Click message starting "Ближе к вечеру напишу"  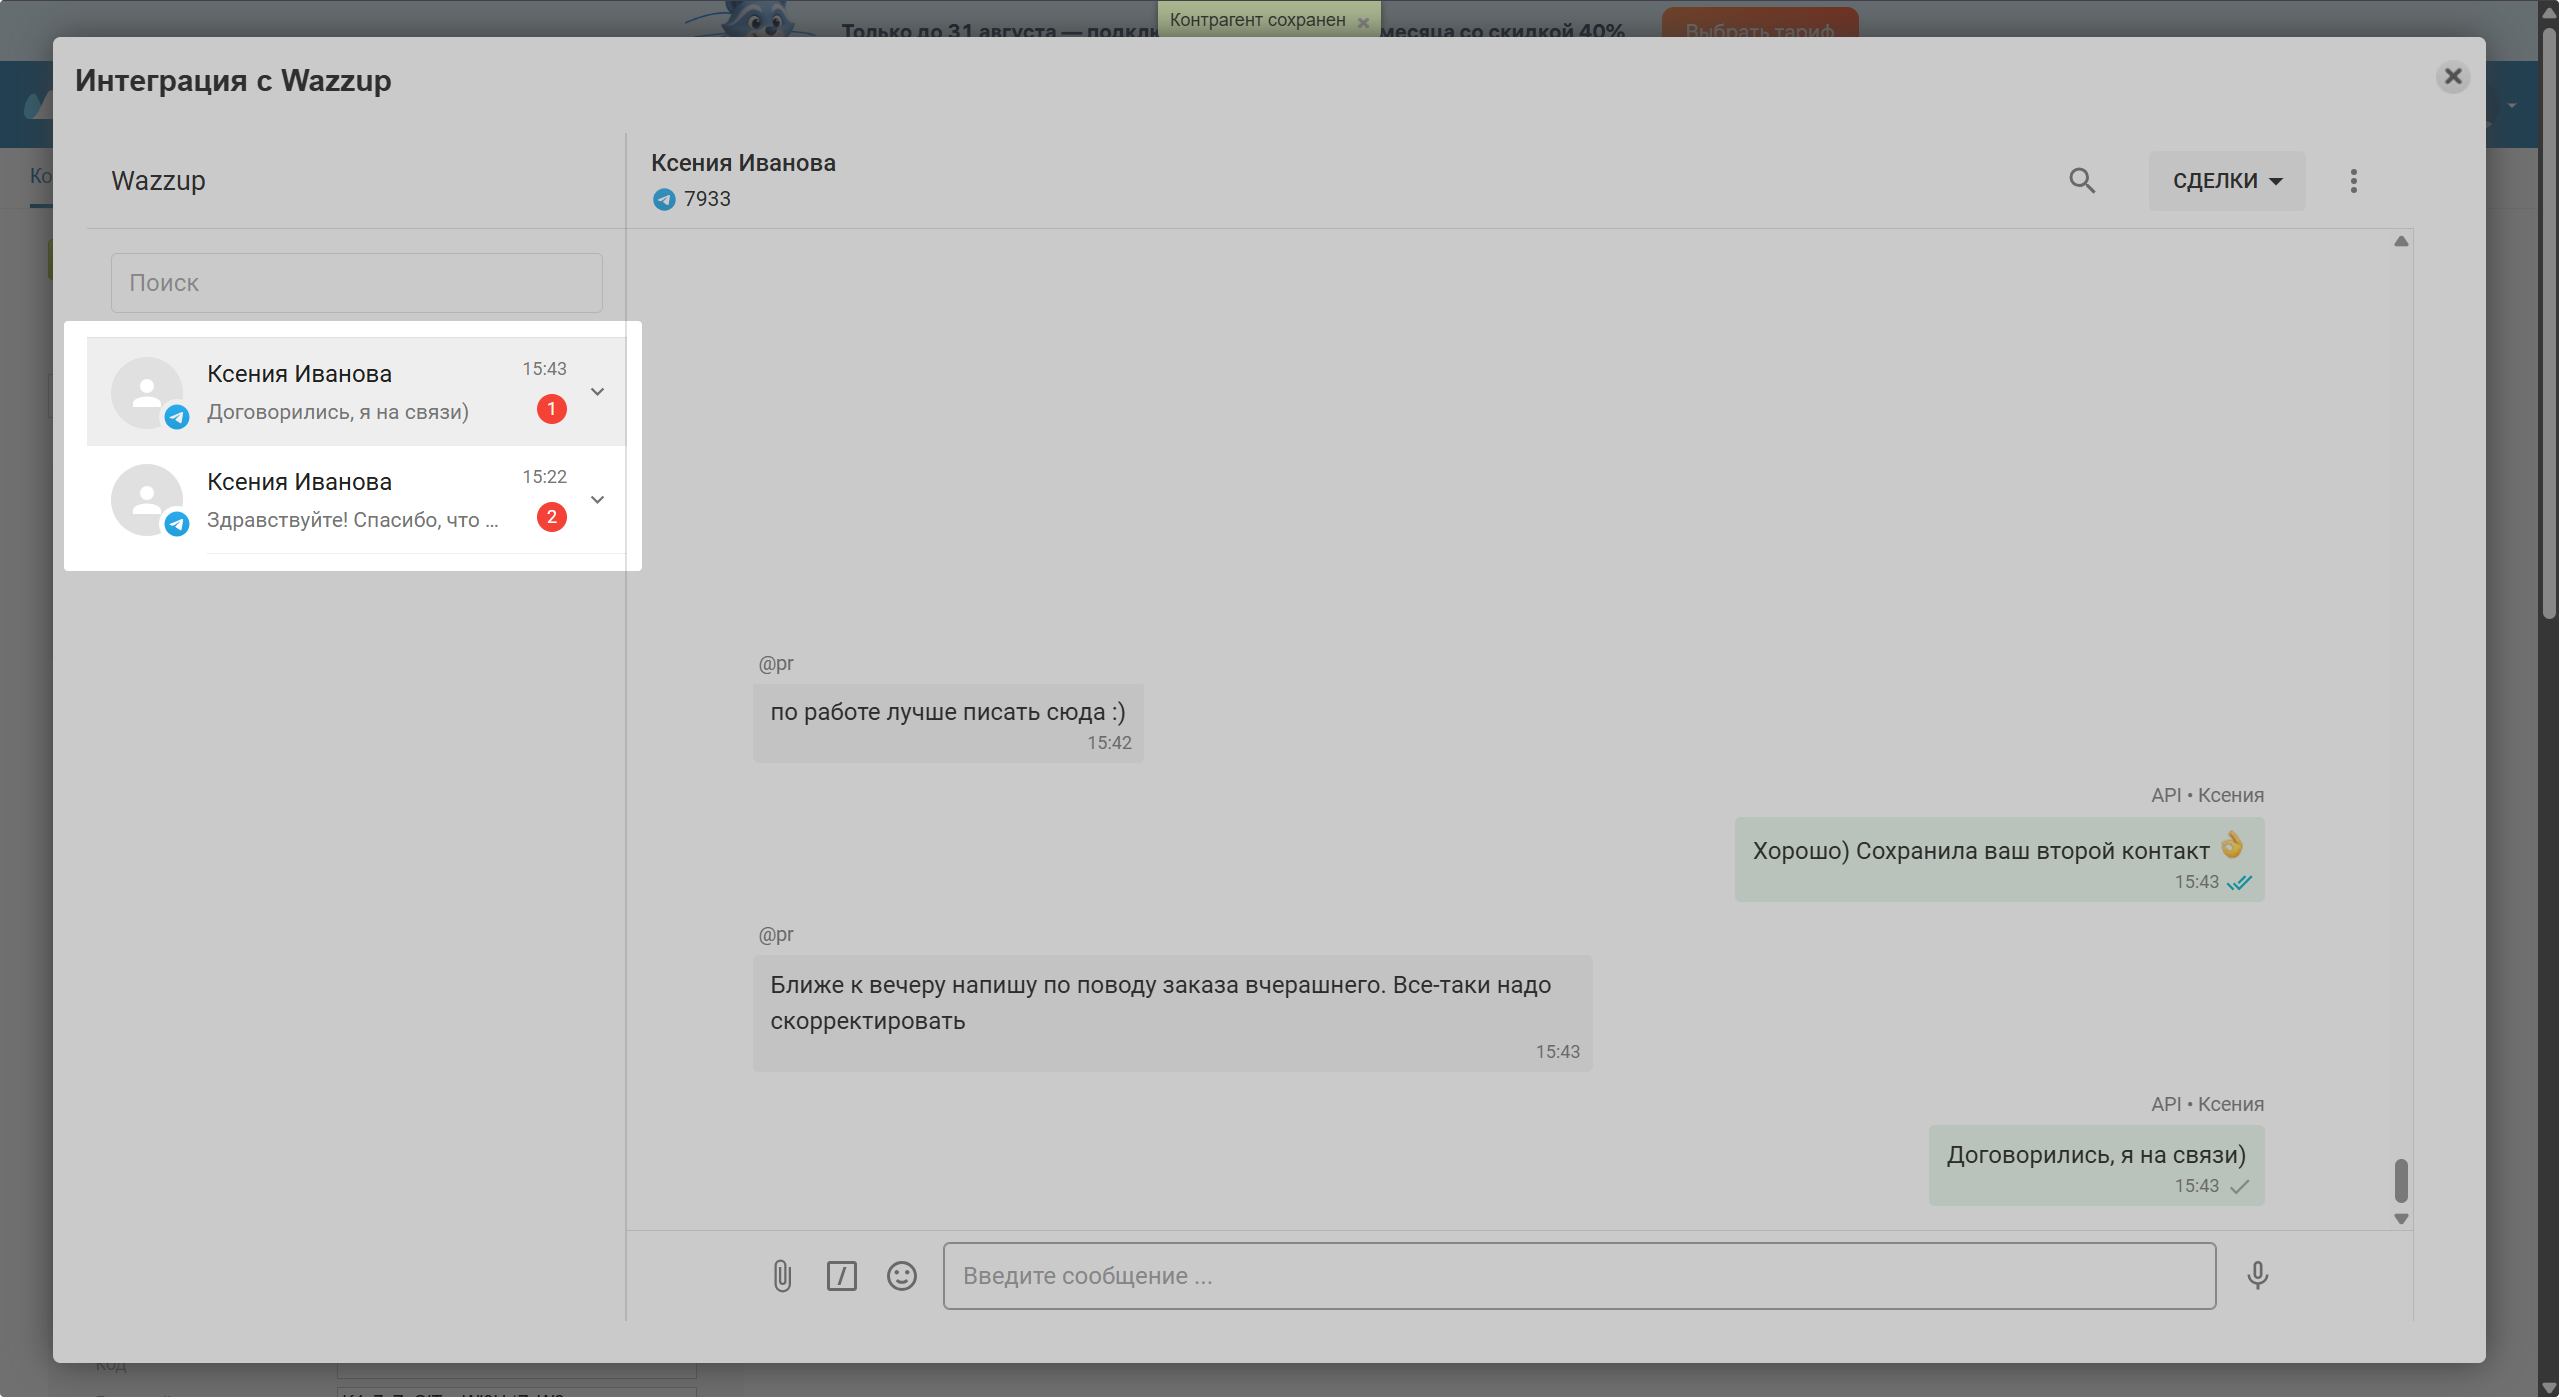[1172, 1014]
